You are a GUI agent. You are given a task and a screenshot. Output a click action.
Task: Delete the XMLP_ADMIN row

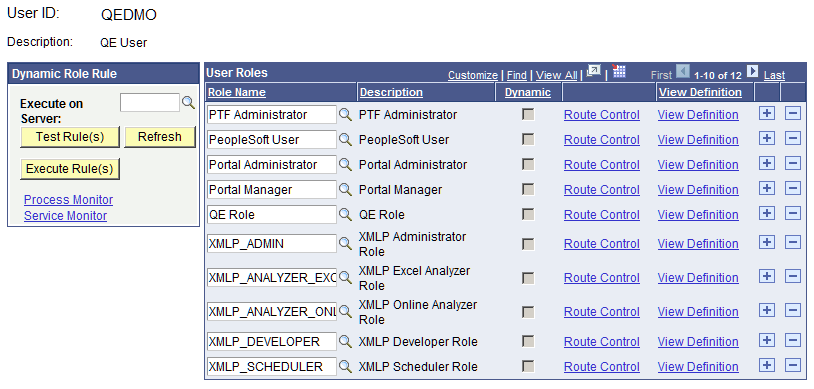tap(793, 242)
